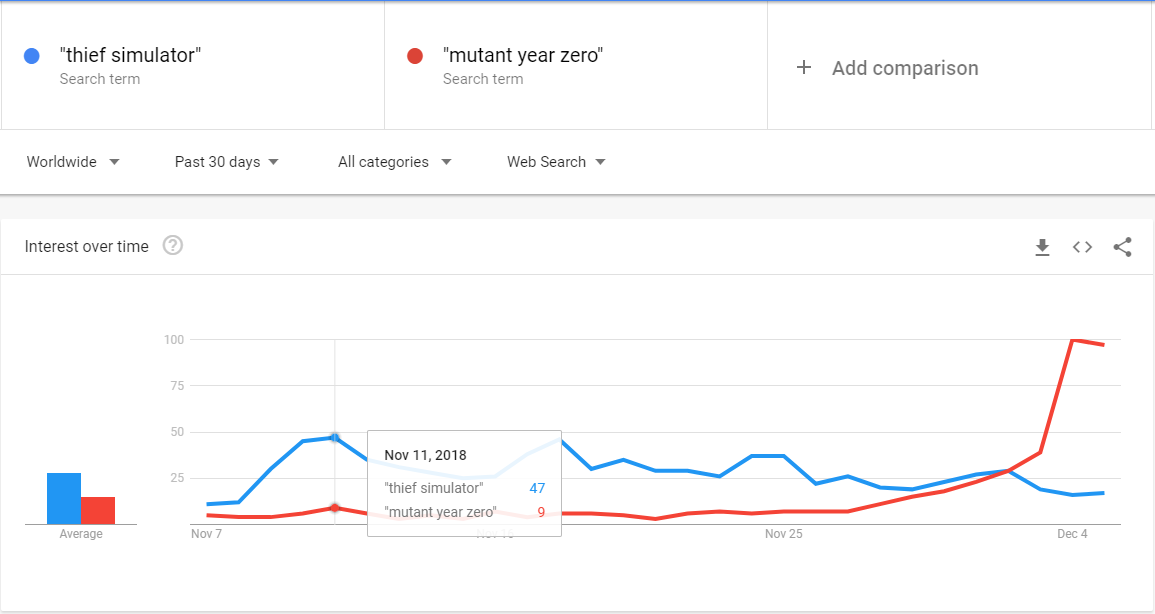Edit the "thief simulator" search term

[x=130, y=55]
